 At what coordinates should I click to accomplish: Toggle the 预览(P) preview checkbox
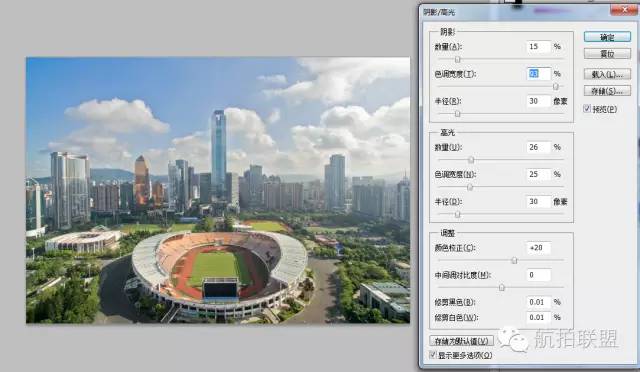coord(587,109)
